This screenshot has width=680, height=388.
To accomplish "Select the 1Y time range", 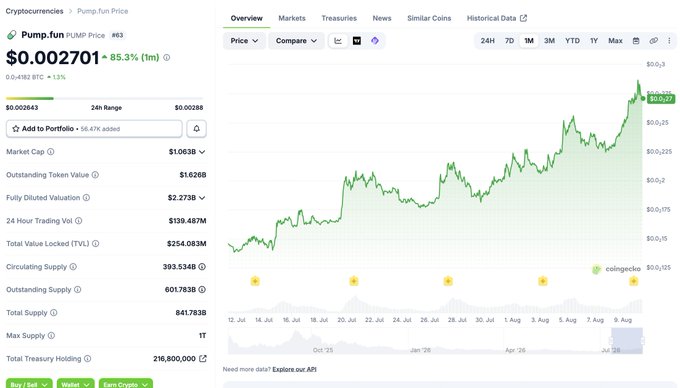I will pyautogui.click(x=594, y=41).
